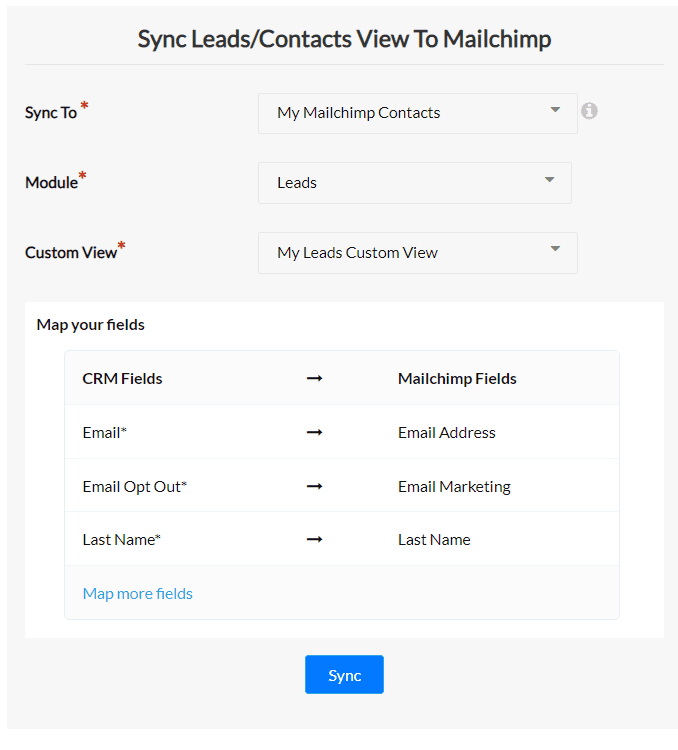This screenshot has height=750, width=678.
Task: Click the Custom View label
Action: (71, 253)
